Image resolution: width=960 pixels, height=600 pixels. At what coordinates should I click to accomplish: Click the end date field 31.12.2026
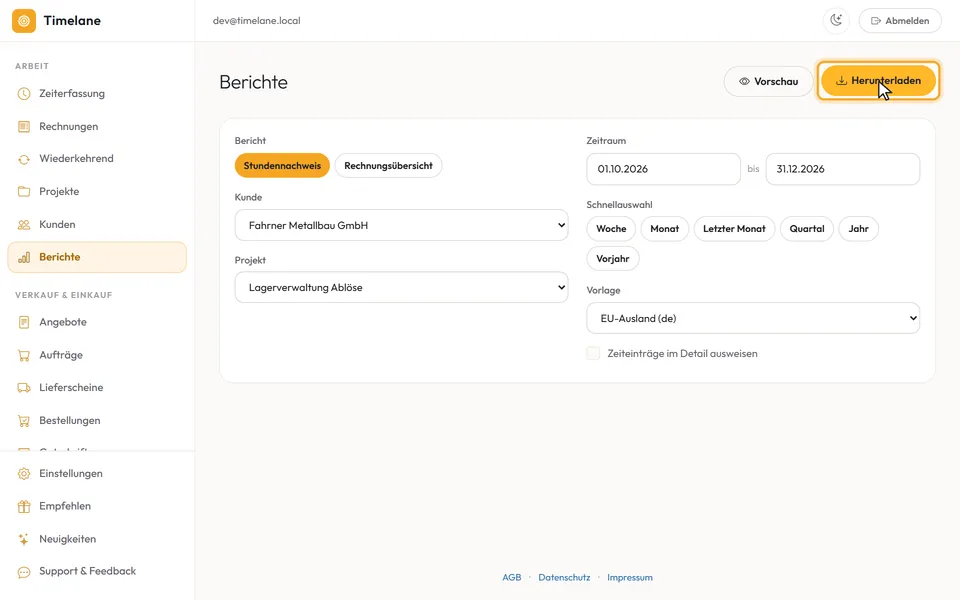pyautogui.click(x=842, y=169)
